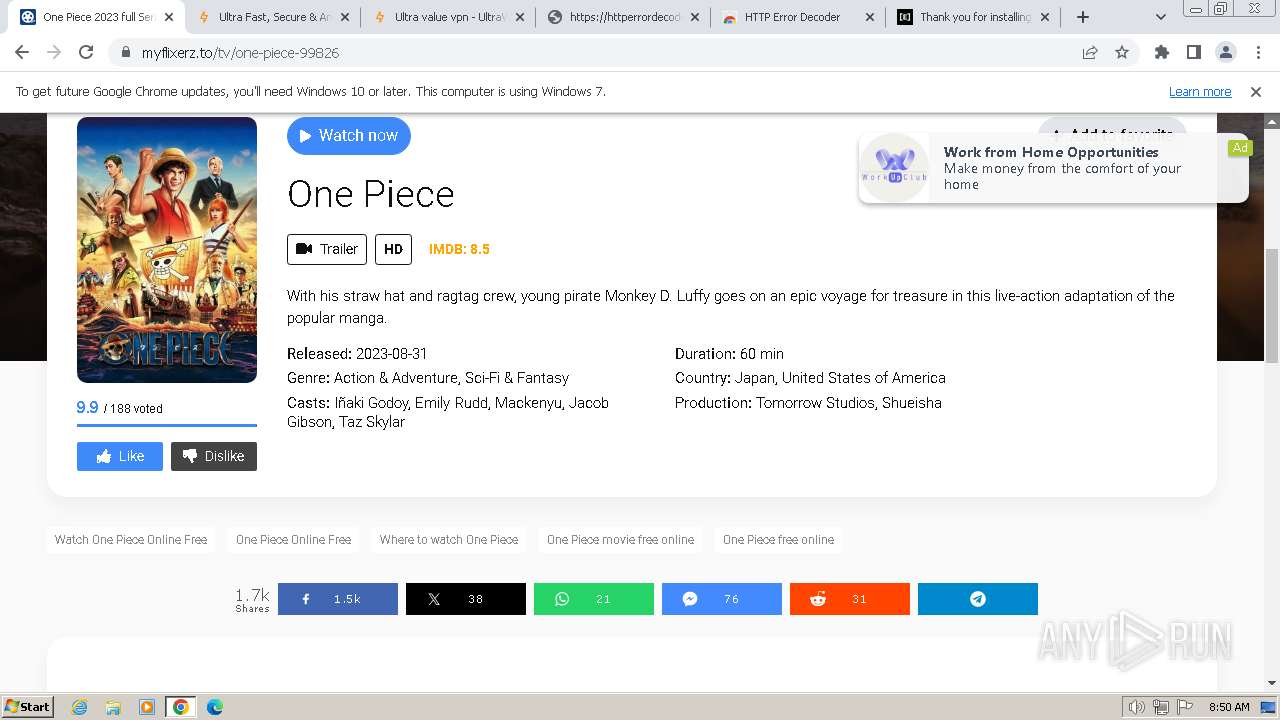The height and width of the screenshot is (720, 1280).
Task: Click the taskbar clock showing 8:50 AM
Action: [x=1229, y=707]
